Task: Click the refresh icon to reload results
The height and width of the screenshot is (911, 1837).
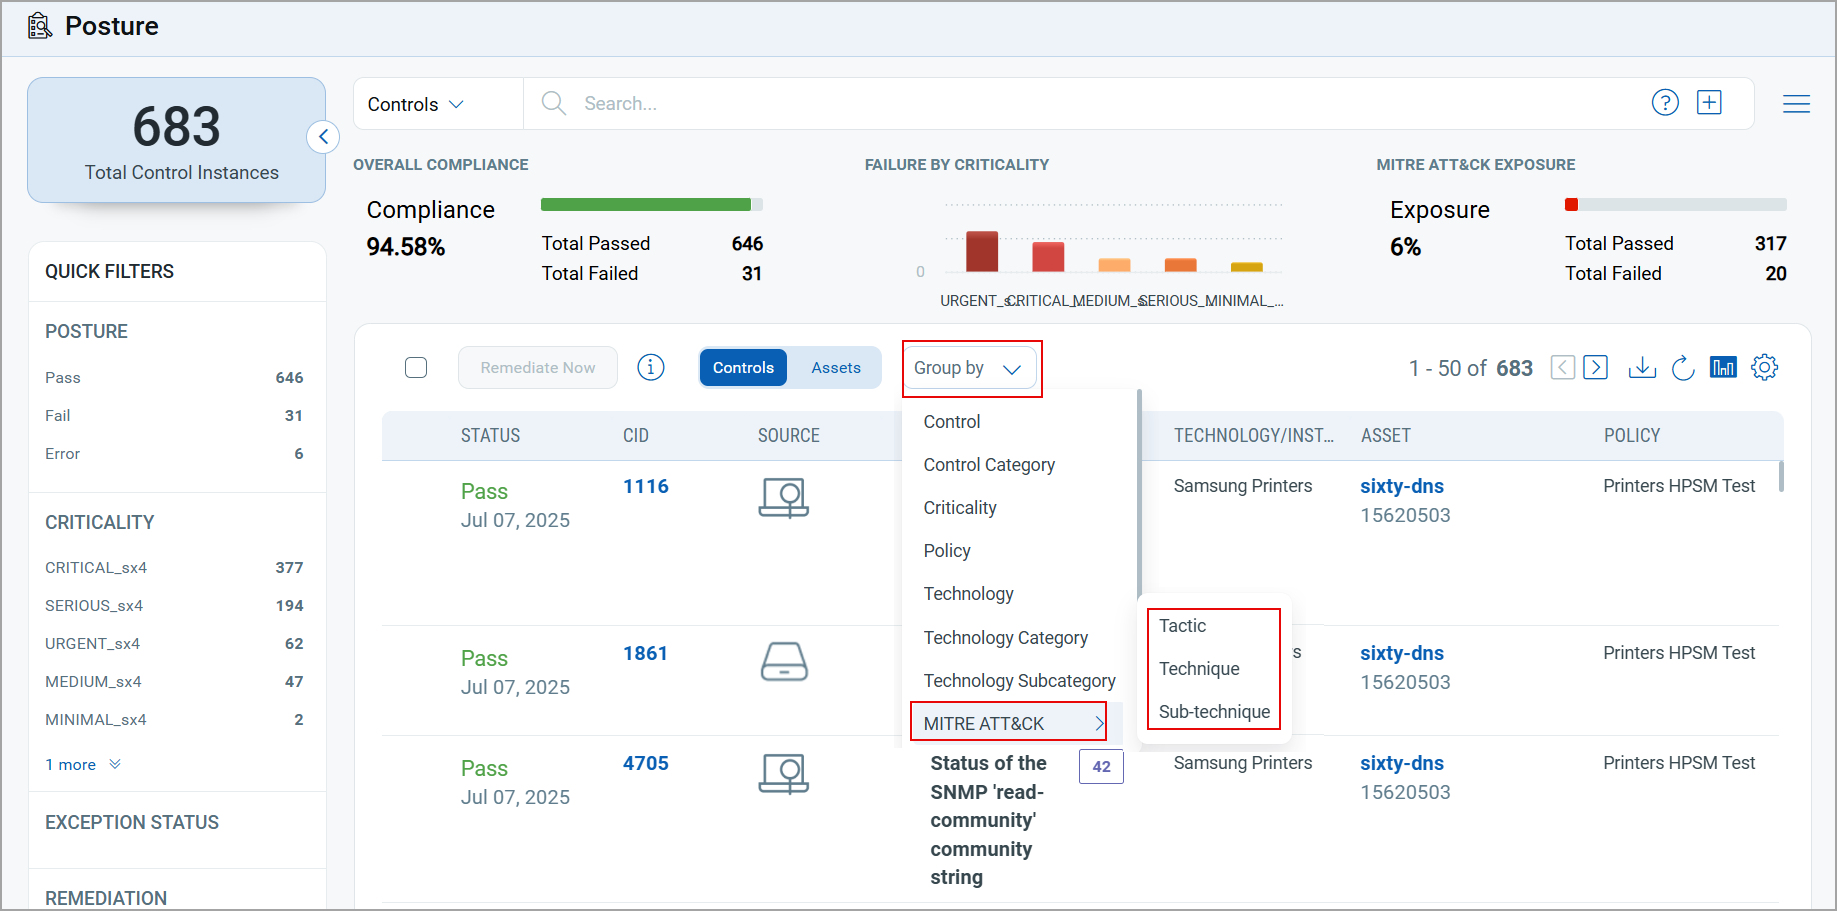Action: tap(1682, 367)
